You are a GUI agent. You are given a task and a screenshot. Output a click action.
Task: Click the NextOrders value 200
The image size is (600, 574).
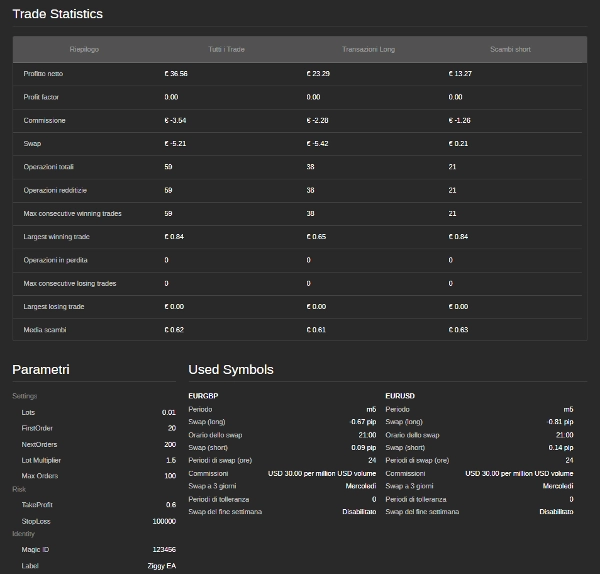coord(170,445)
